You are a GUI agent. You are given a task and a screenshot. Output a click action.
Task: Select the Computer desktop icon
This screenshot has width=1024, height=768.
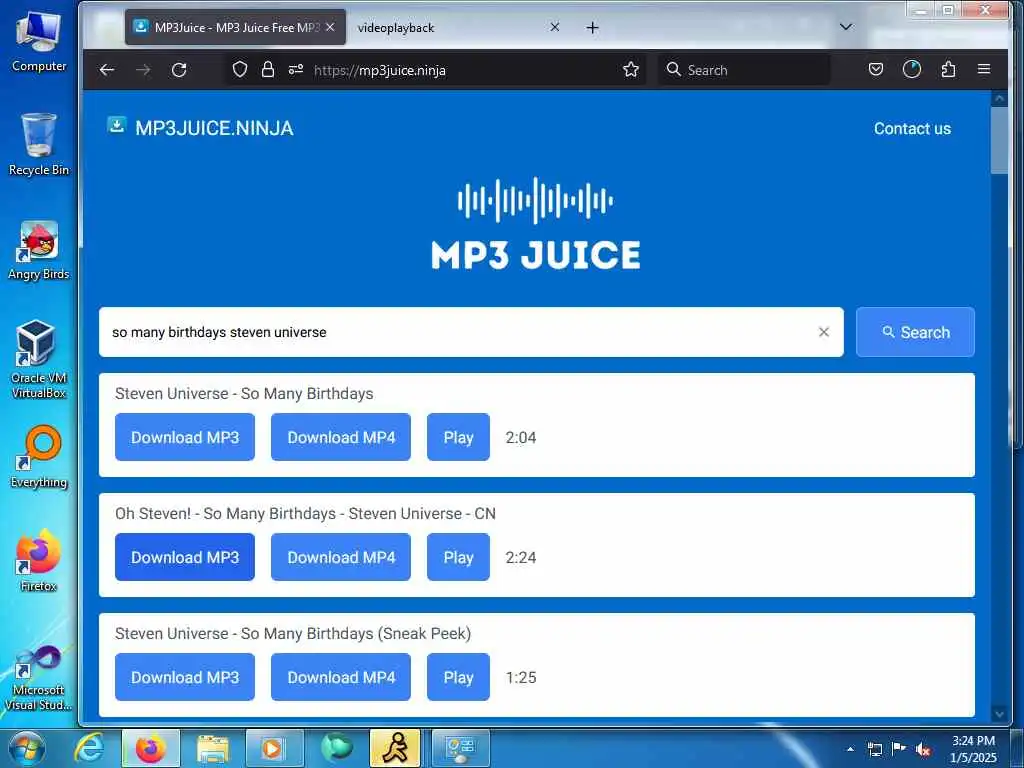pyautogui.click(x=39, y=41)
